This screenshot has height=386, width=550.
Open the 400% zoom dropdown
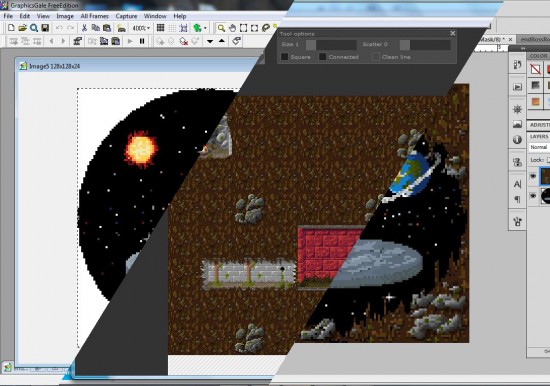coord(141,28)
